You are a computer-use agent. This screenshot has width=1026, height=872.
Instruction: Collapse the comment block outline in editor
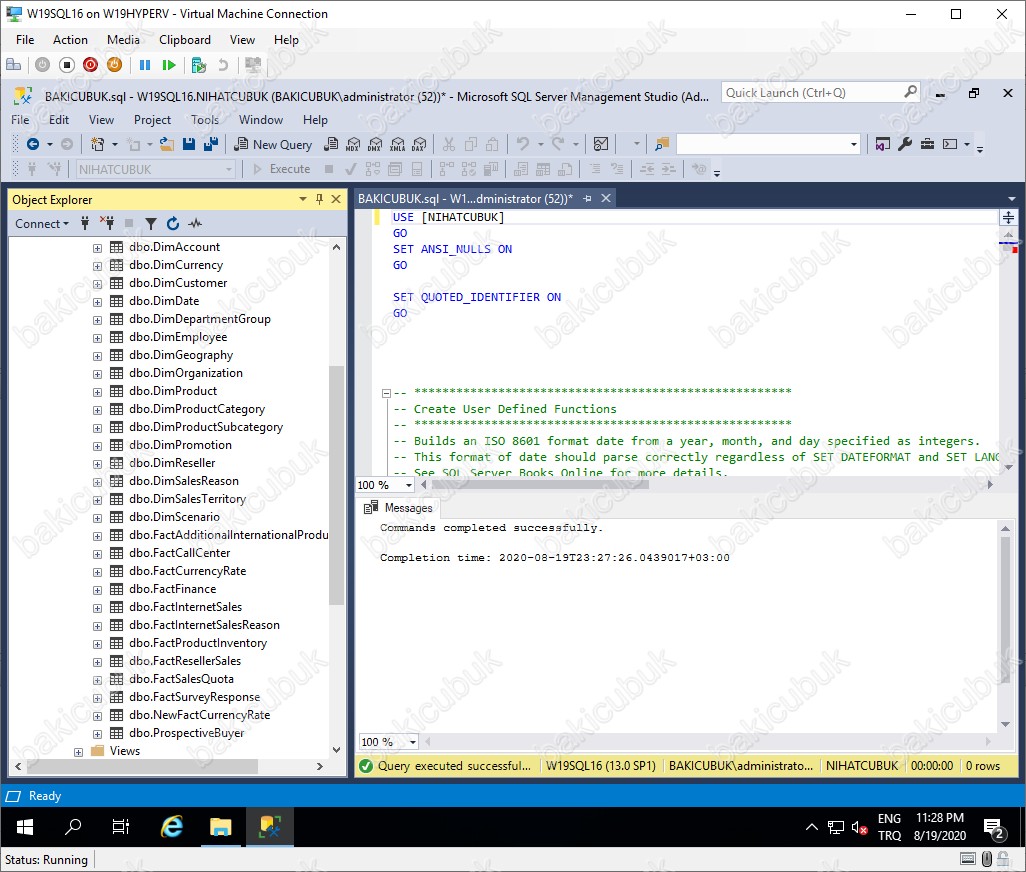386,393
